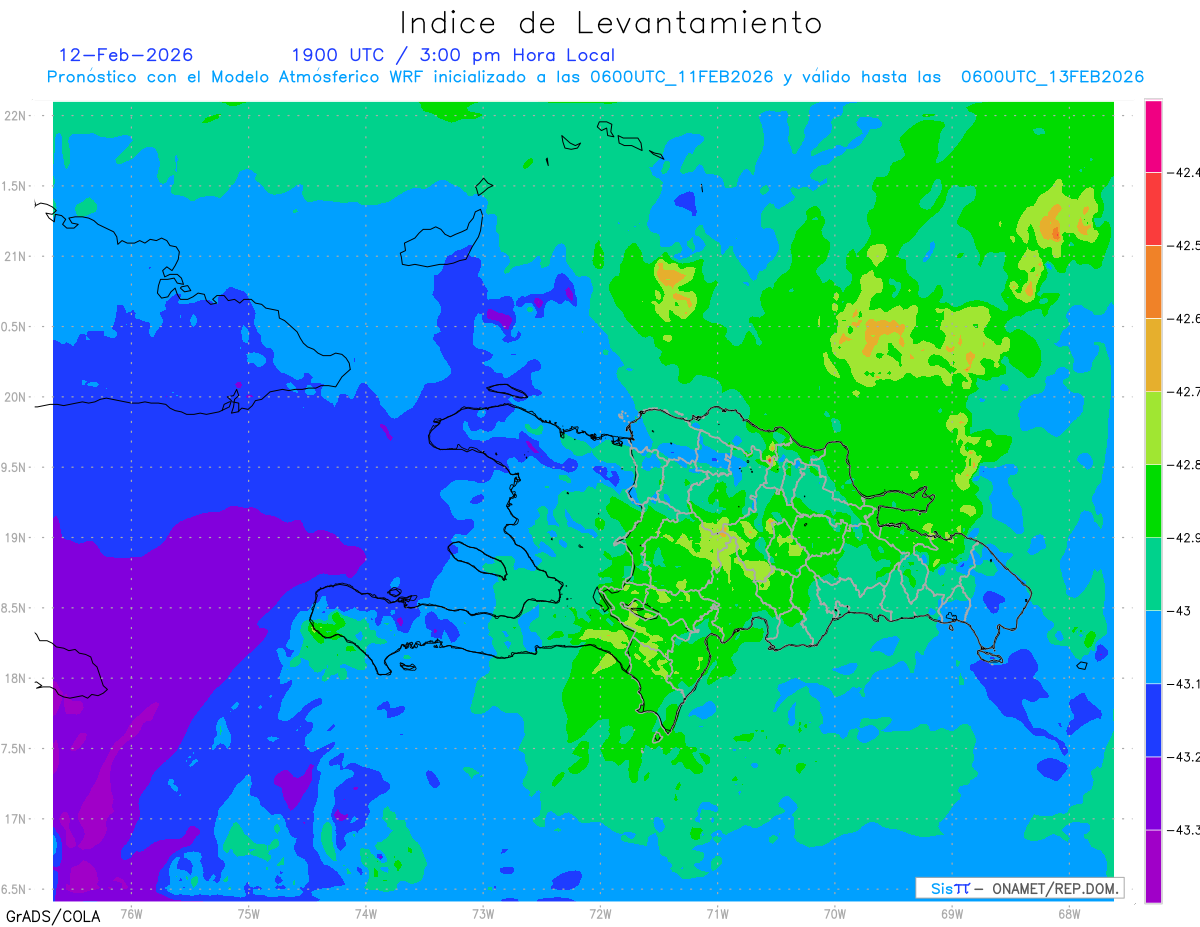Image resolution: width=1200 pixels, height=927 pixels.
Task: Click the '-42.6' colorbar value
Action: [1184, 319]
